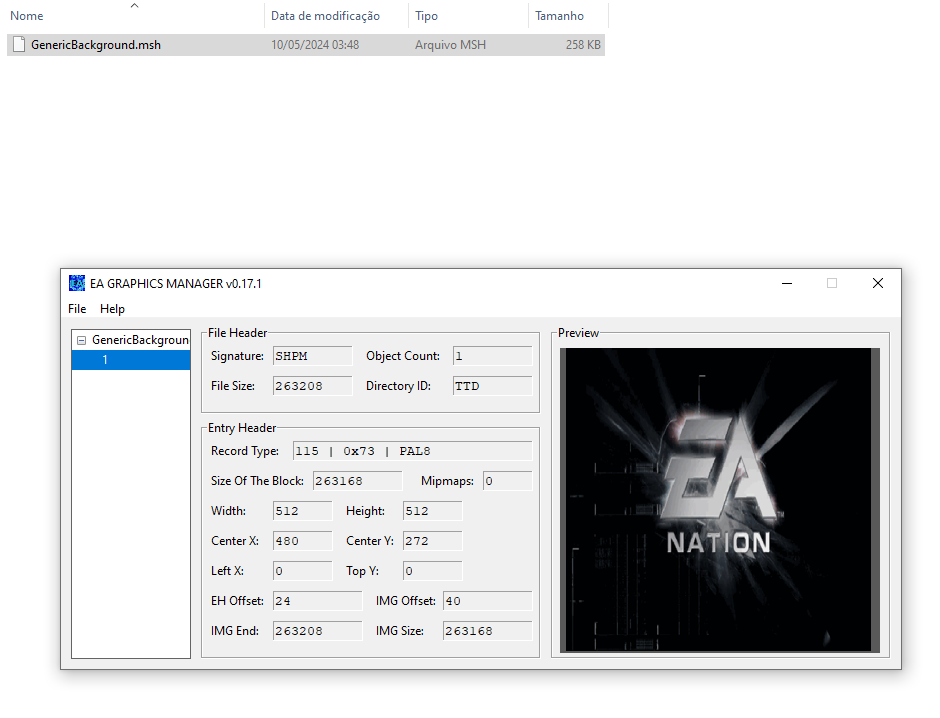
Task: Click the Object Count field
Action: (x=492, y=356)
